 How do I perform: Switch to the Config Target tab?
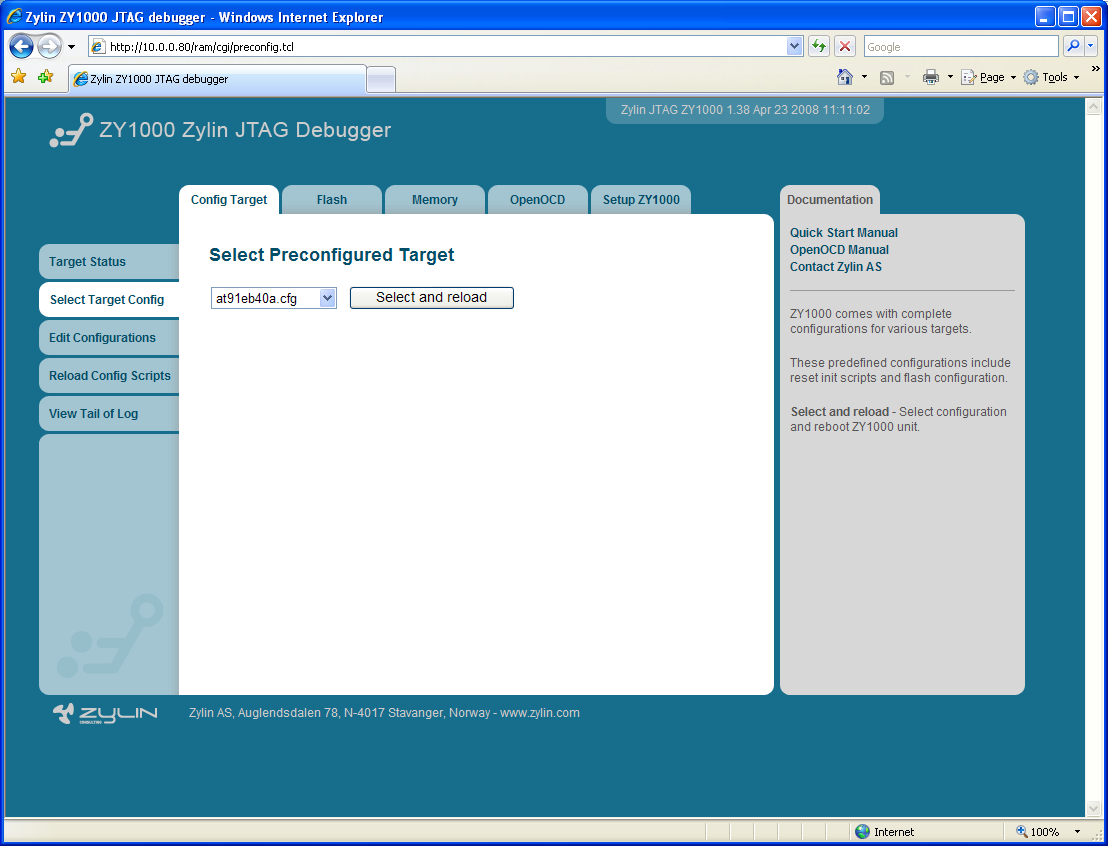[229, 200]
